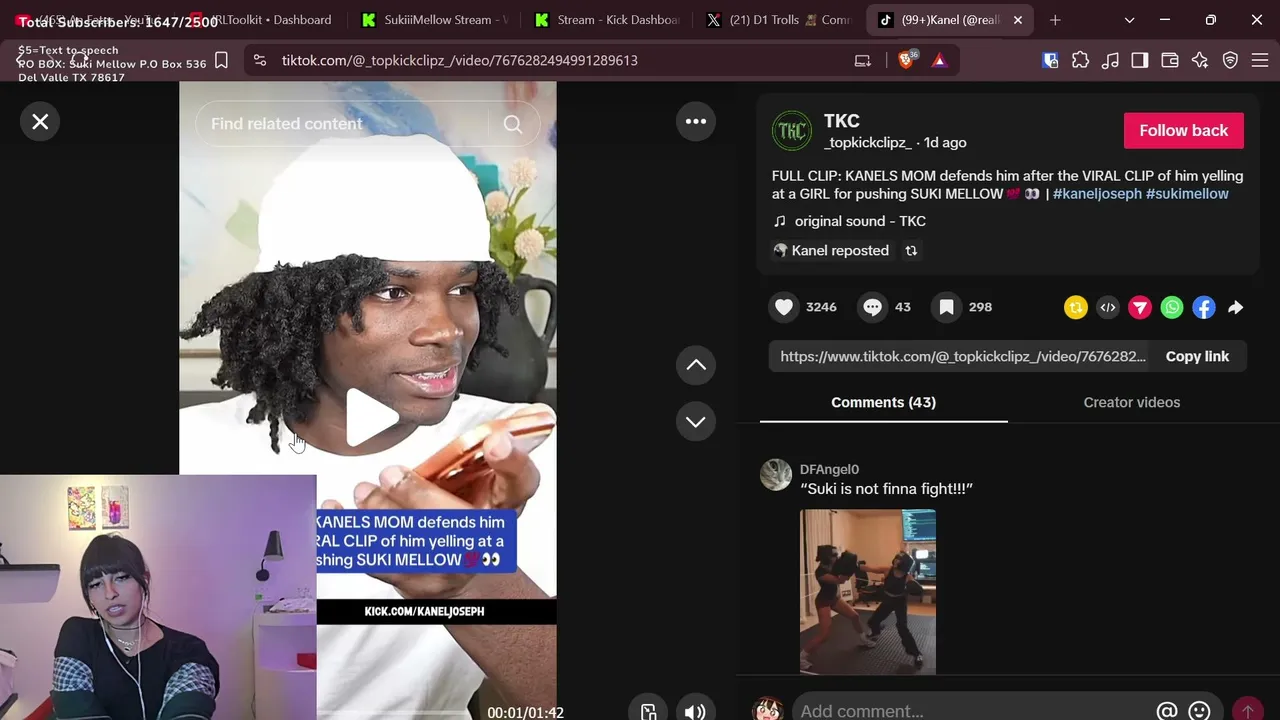Open the browser main hamburger menu
1280x720 pixels.
coord(1260,60)
